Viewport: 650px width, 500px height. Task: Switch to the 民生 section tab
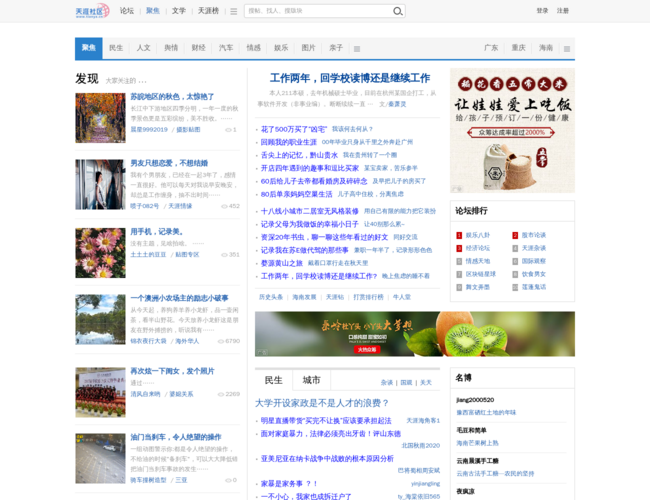click(x=274, y=380)
